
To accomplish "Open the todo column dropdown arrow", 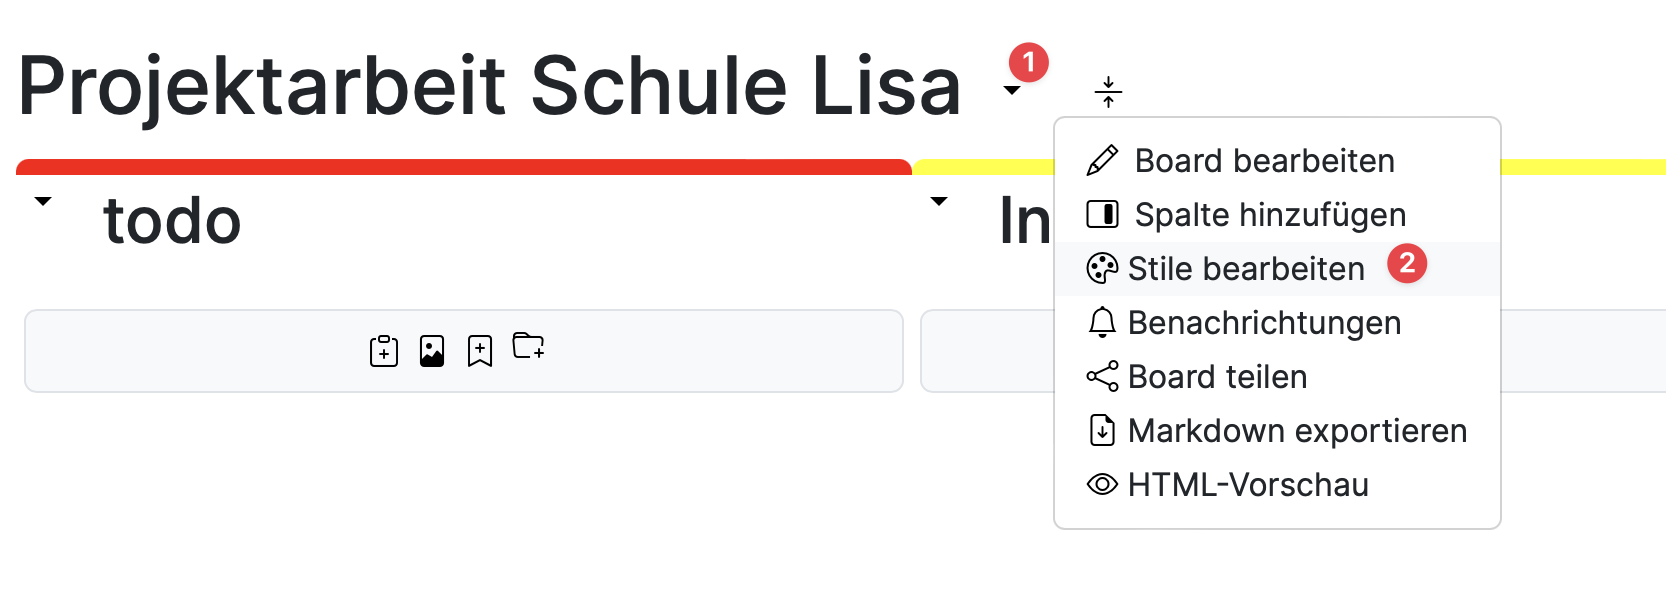I will click(x=42, y=201).
